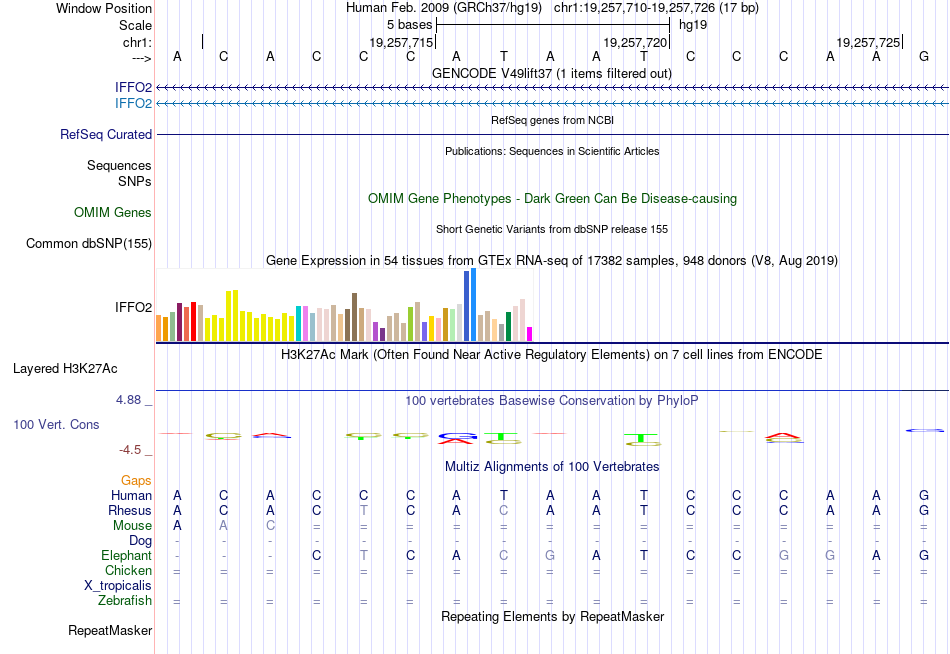
Task: Click the faded C base in Mouse row
Action: tap(270, 526)
